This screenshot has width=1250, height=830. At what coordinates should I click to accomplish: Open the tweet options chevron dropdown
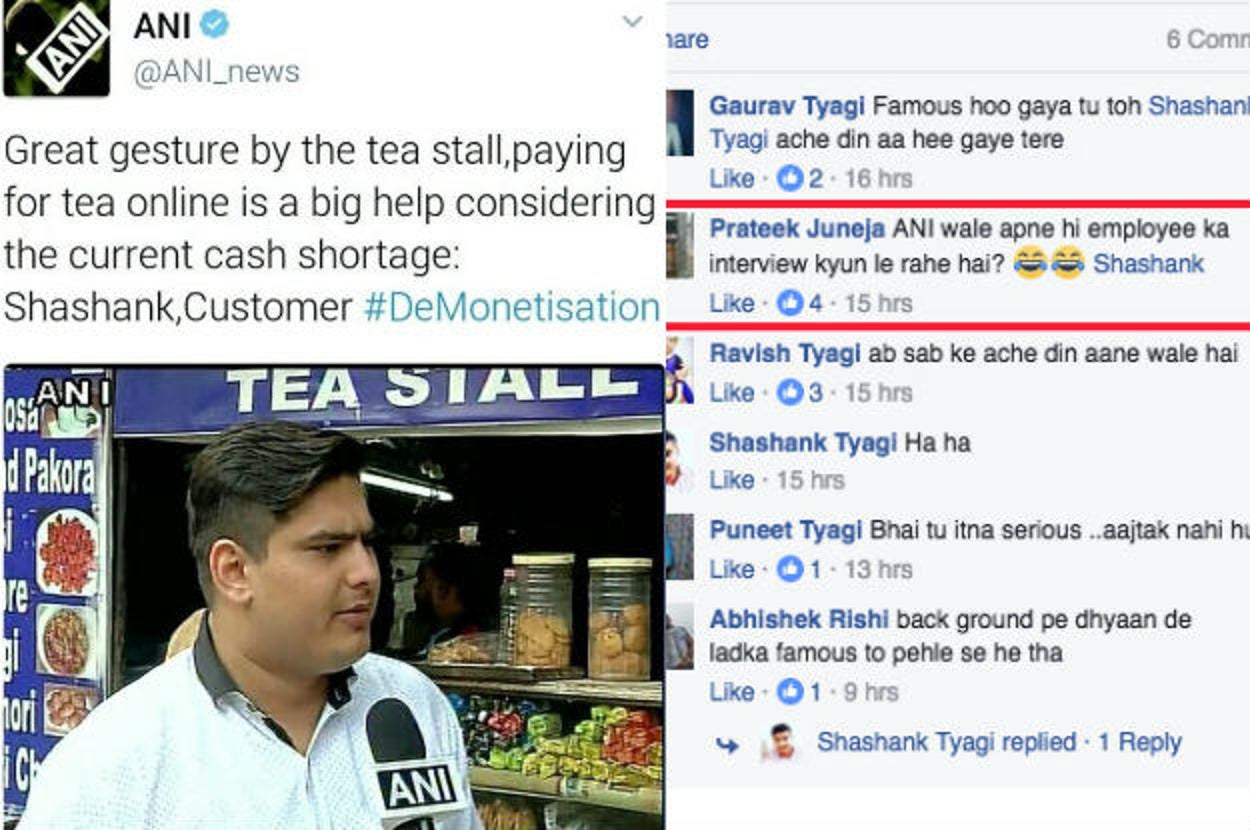[x=632, y=22]
